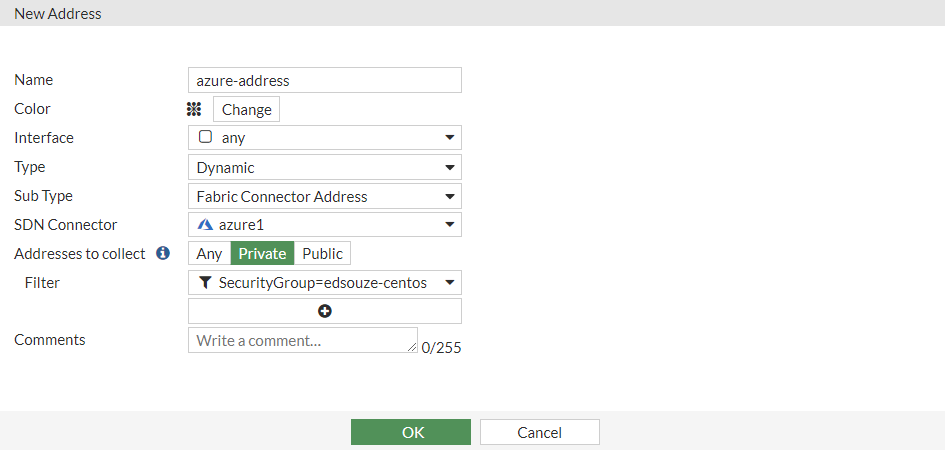The image size is (945, 450).
Task: Click the Azure logo icon
Action: [x=205, y=225]
